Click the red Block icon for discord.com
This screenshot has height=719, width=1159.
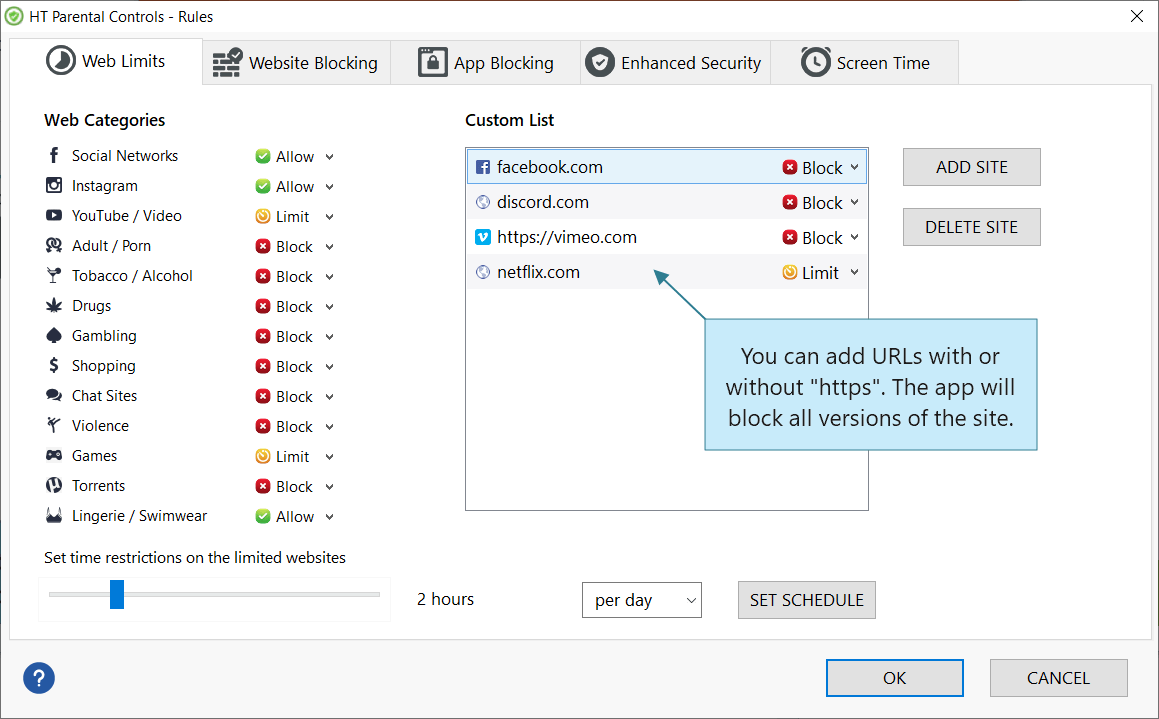[789, 202]
